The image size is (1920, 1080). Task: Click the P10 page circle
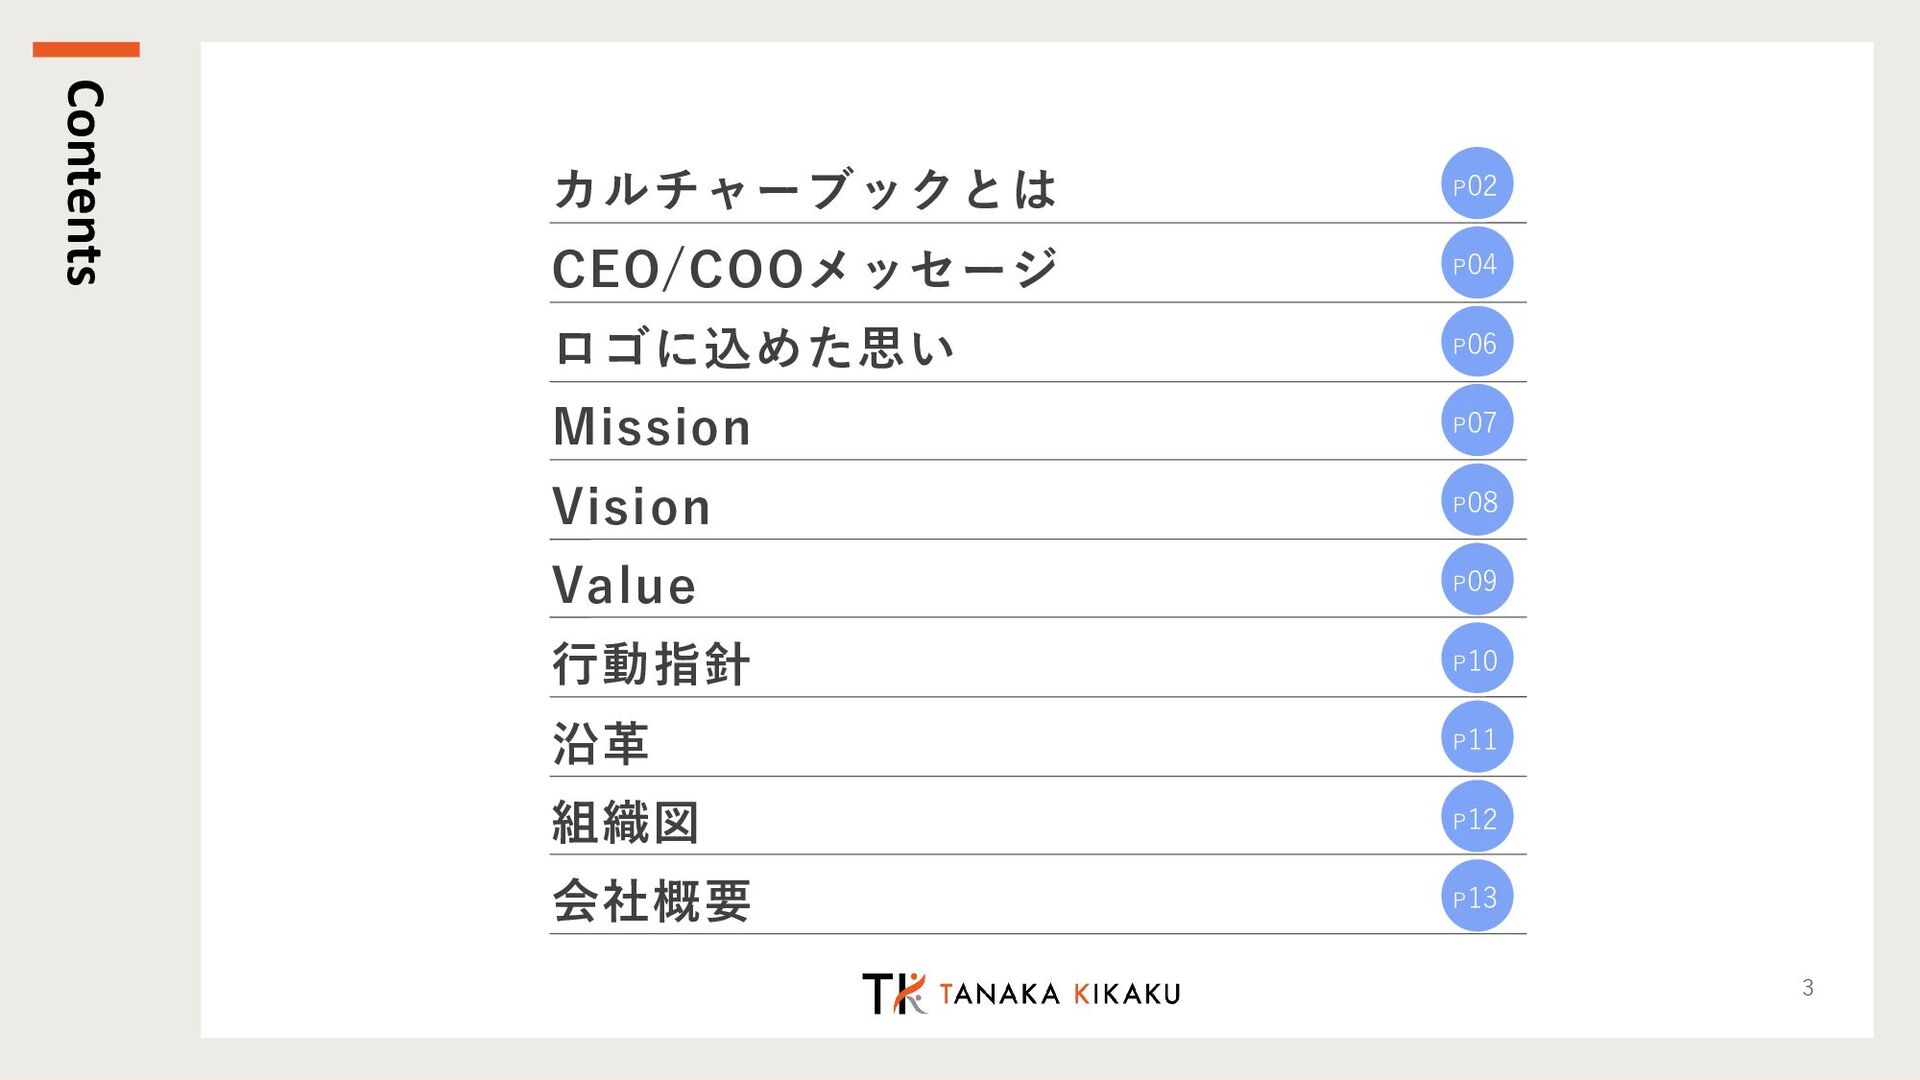point(1476,659)
